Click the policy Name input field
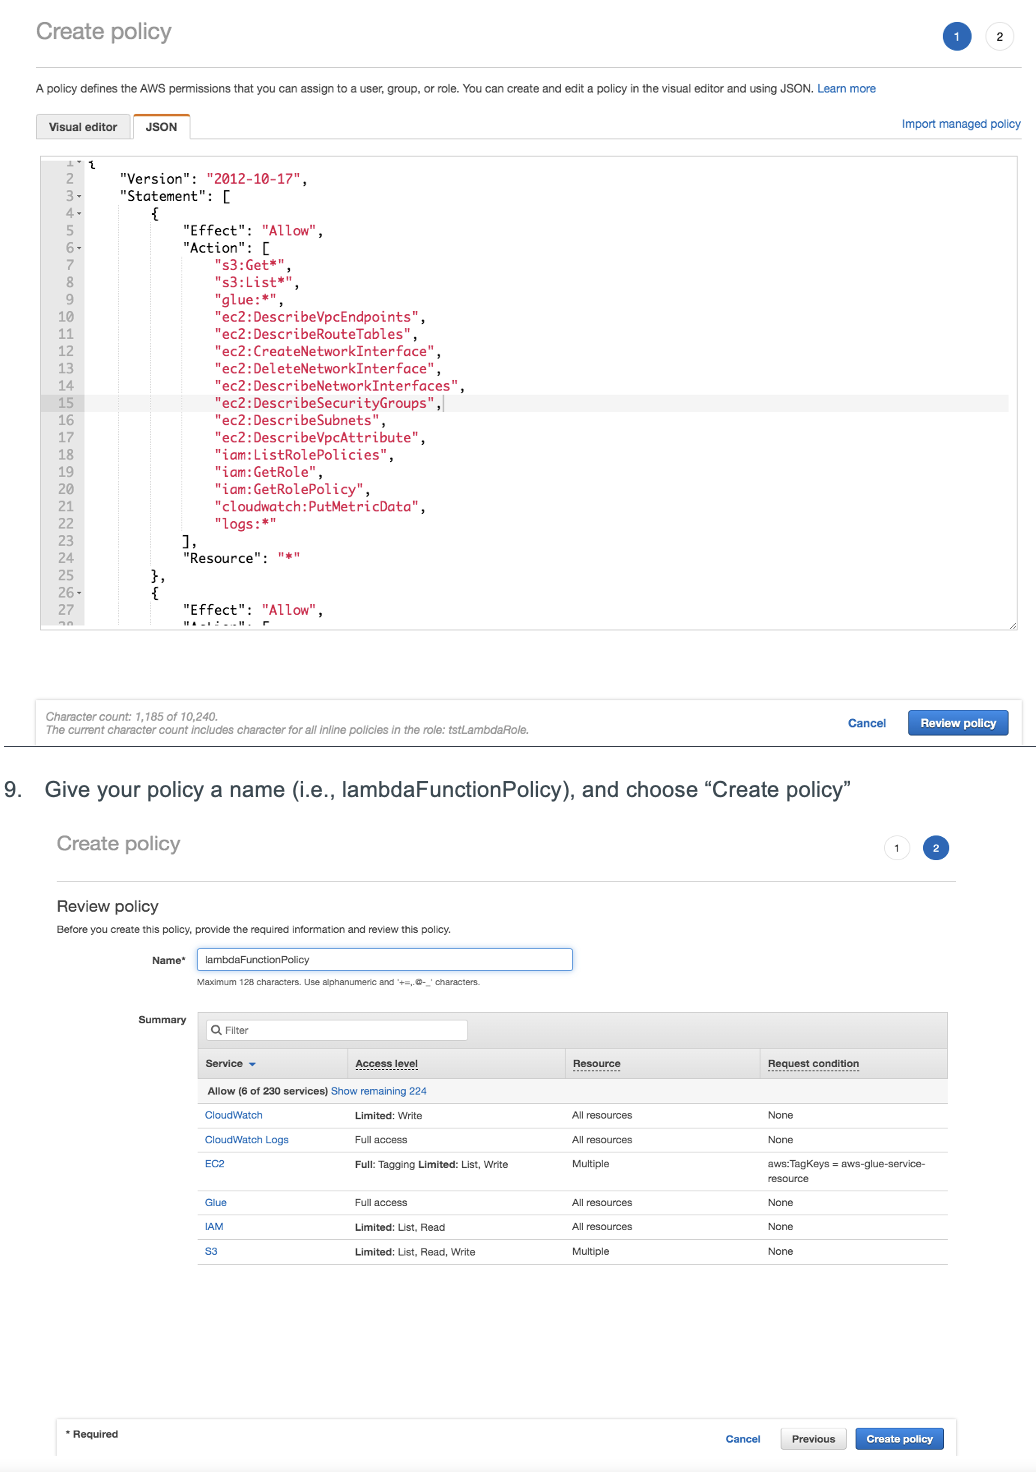Image resolution: width=1036 pixels, height=1472 pixels. (384, 960)
